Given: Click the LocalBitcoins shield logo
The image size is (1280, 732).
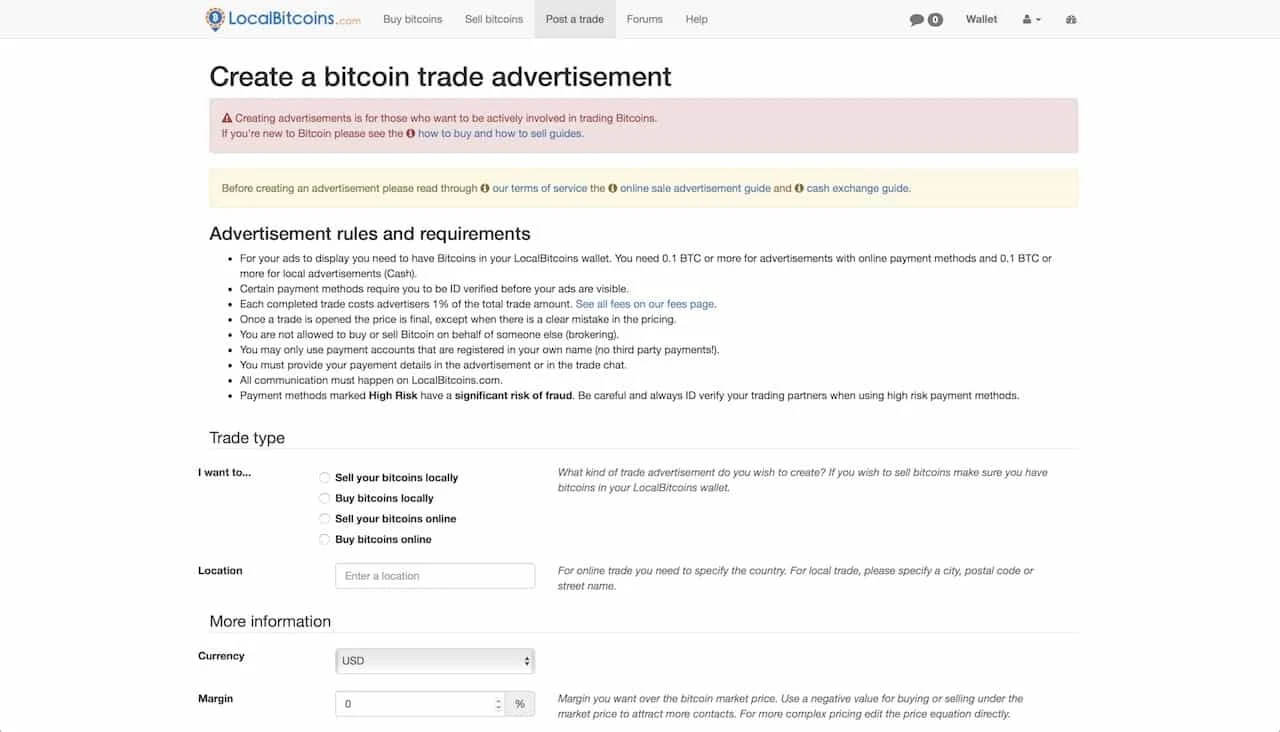Looking at the screenshot, I should click(x=215, y=19).
